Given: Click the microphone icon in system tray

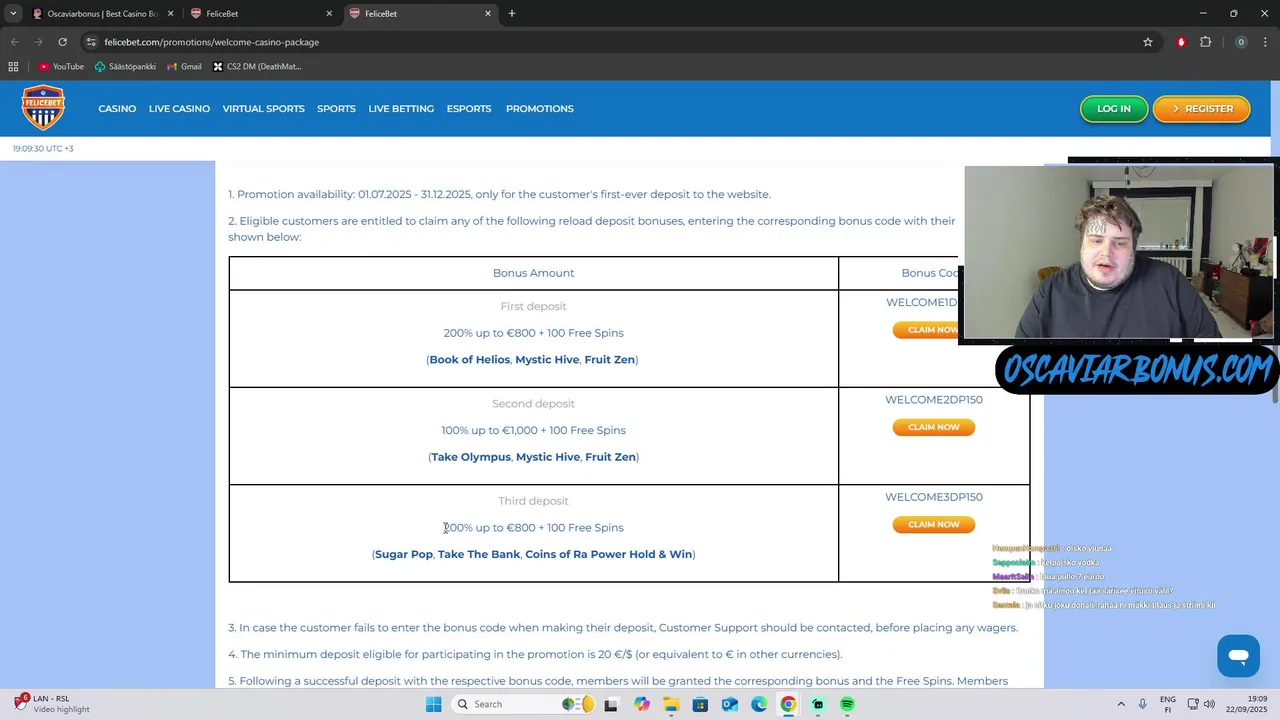Looking at the screenshot, I should (x=1142, y=704).
